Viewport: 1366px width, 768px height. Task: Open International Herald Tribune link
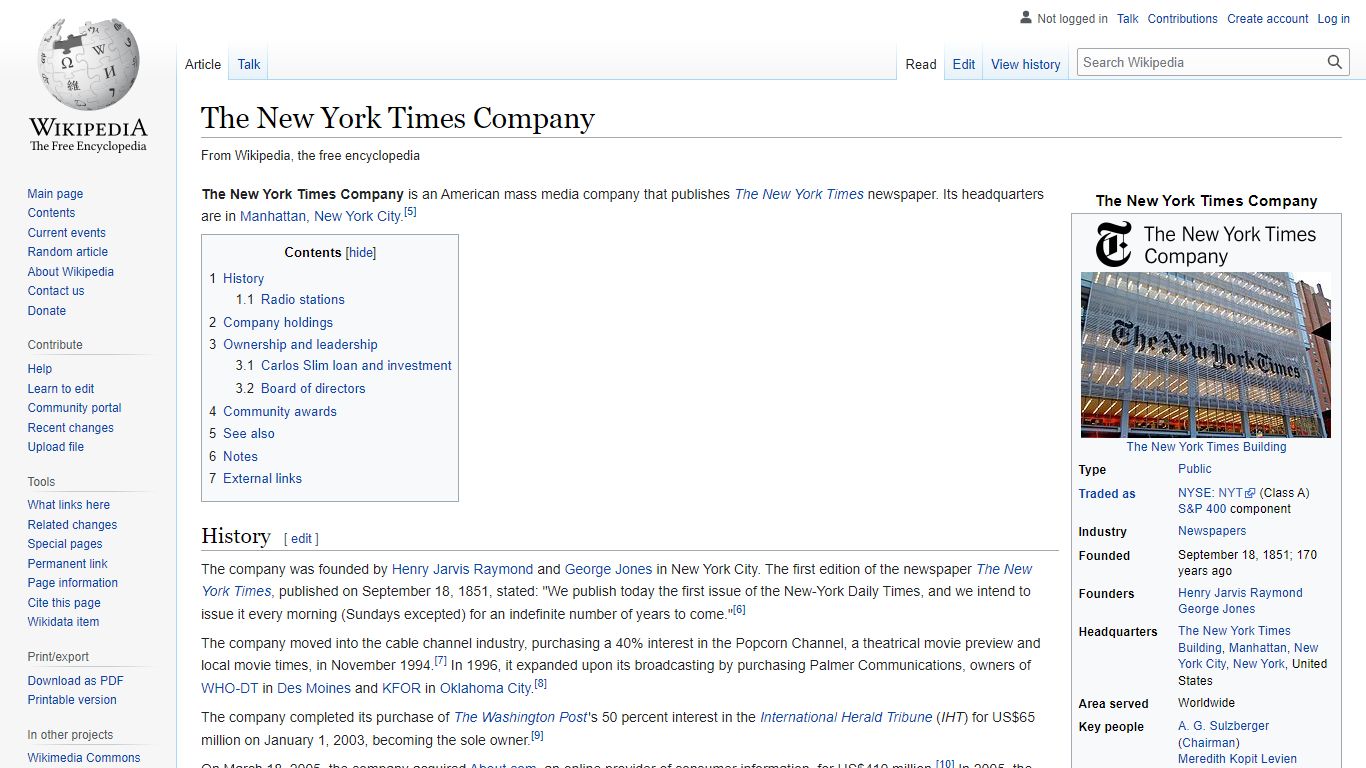coord(846,717)
